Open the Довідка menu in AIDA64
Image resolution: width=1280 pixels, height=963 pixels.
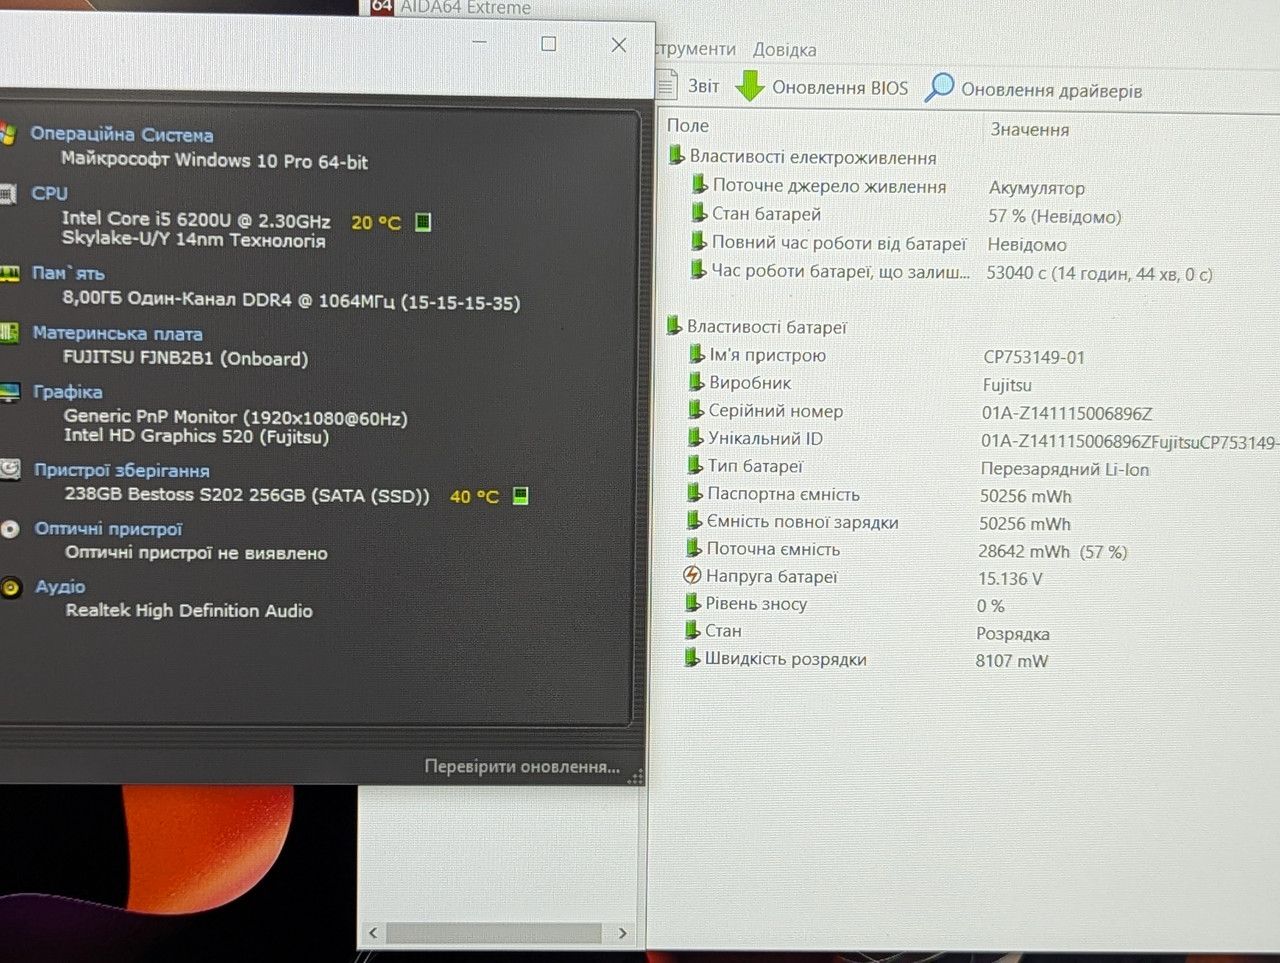pos(784,49)
